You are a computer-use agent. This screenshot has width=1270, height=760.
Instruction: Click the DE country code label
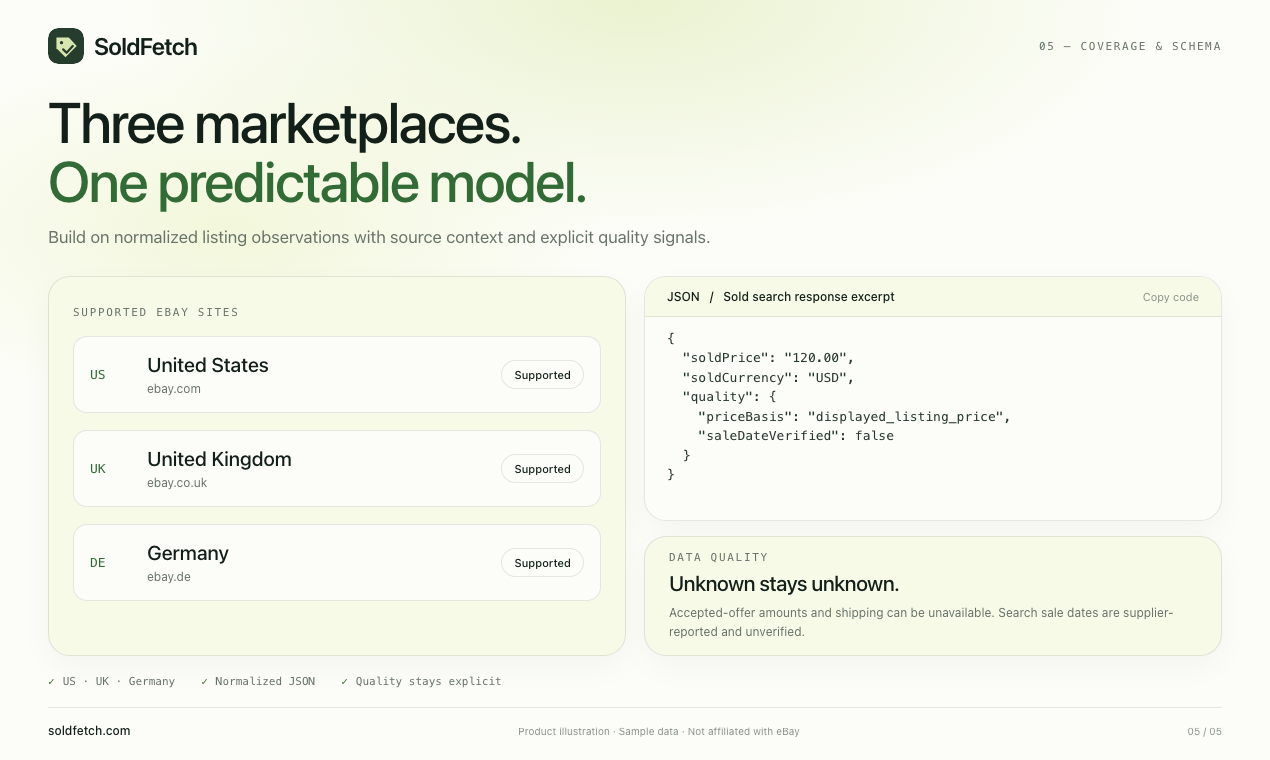pos(97,563)
